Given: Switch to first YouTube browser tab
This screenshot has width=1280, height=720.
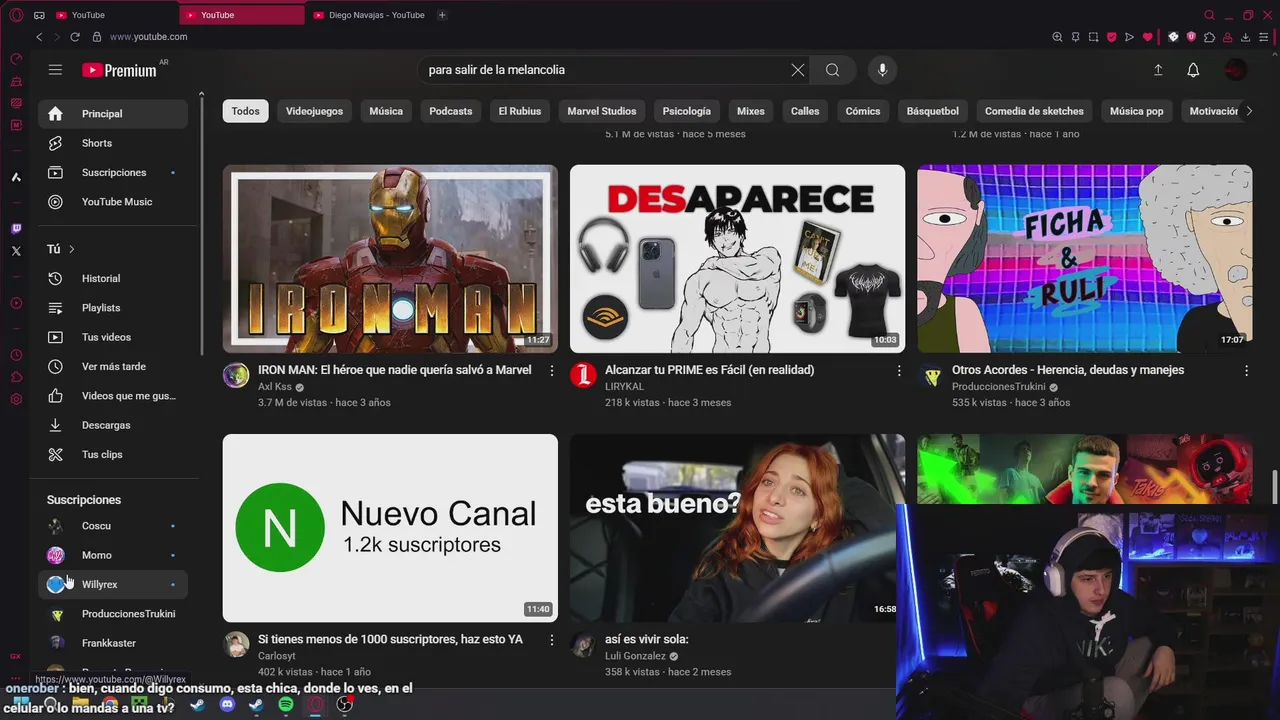Looking at the screenshot, I should click(112, 15).
